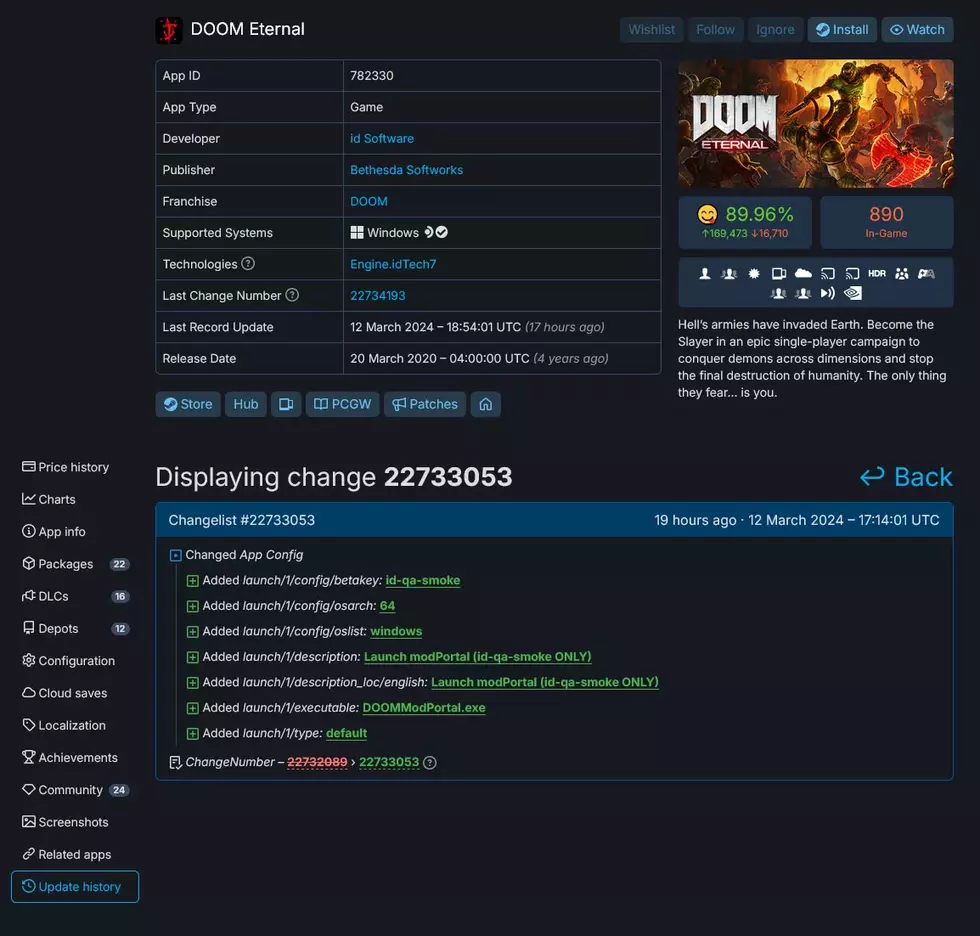
Task: Click the Family Sharing feature icon
Action: point(901,274)
